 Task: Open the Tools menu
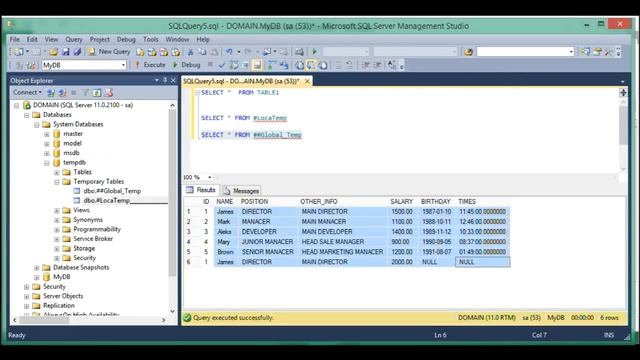(x=151, y=39)
